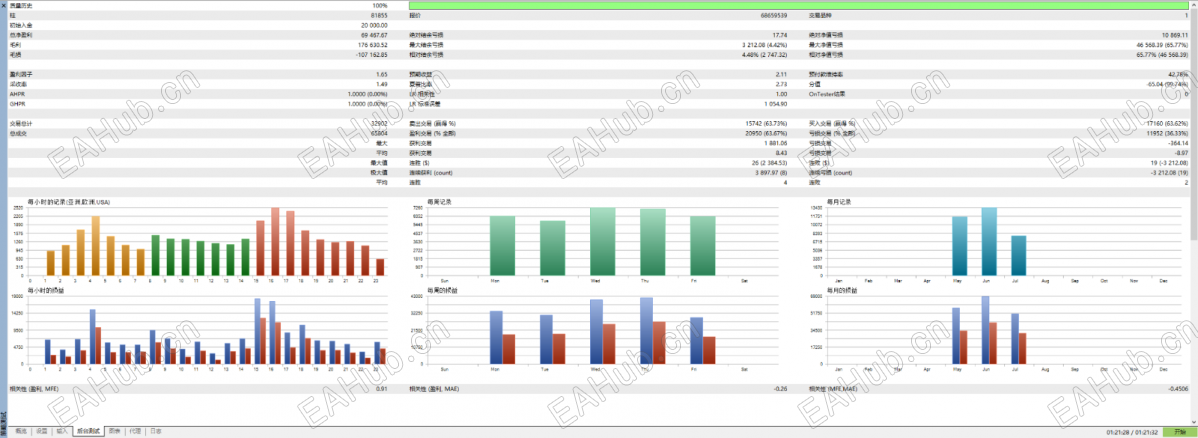Click the value 4.48% (2 747.32)
Viewport: 1198px width, 438px height.
pyautogui.click(x=765, y=55)
